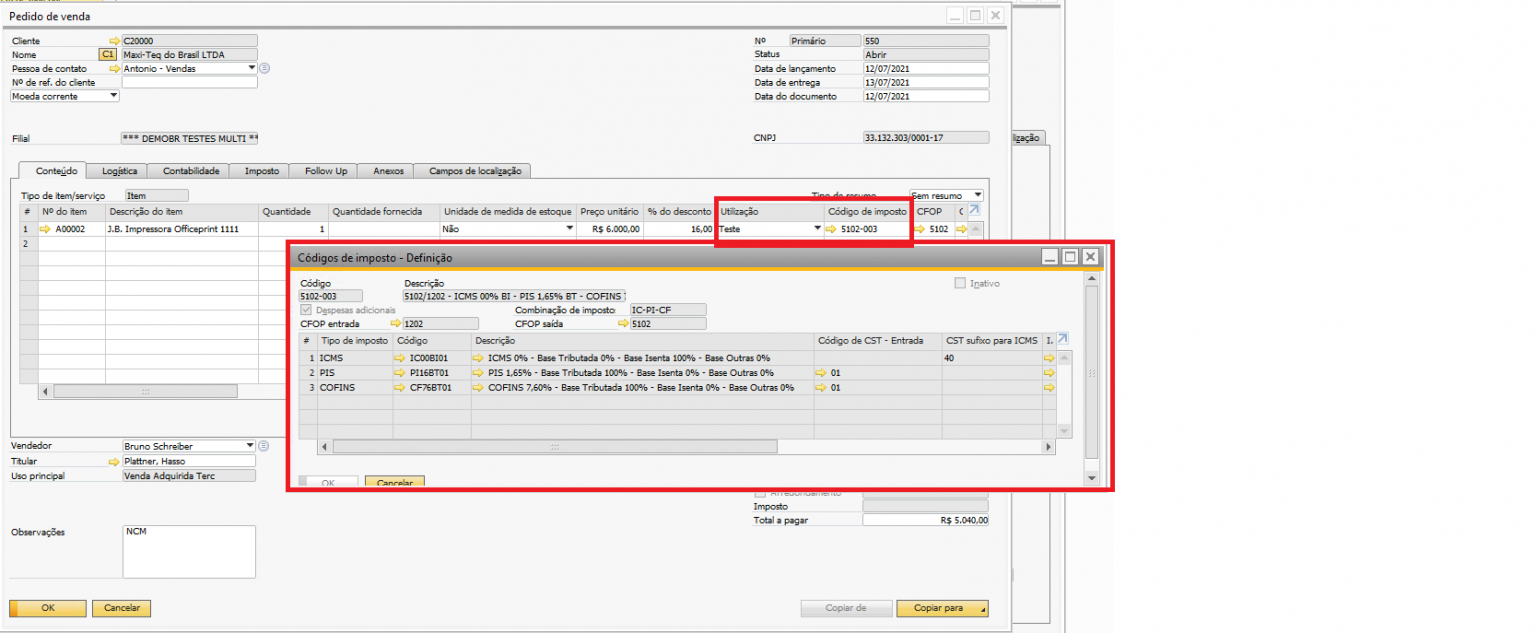Toggle the Despesas adicionais checkbox

click(307, 311)
